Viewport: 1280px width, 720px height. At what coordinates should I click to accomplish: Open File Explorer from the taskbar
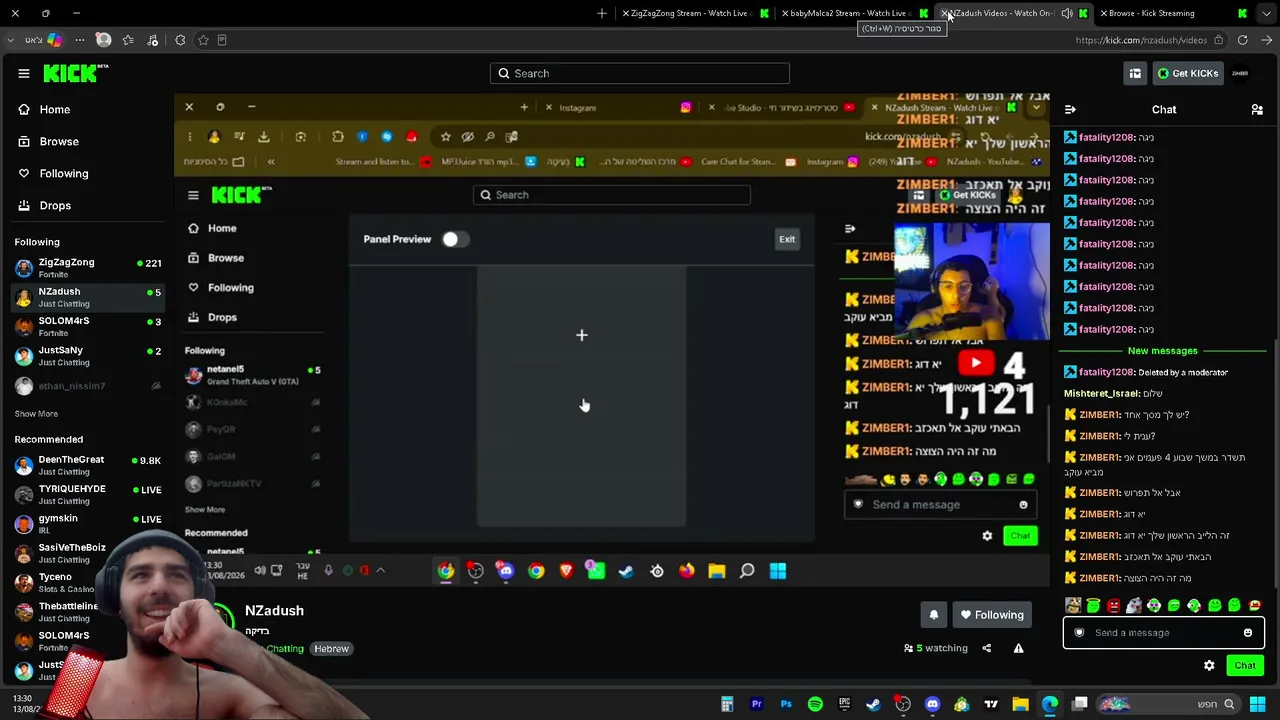(x=1020, y=705)
